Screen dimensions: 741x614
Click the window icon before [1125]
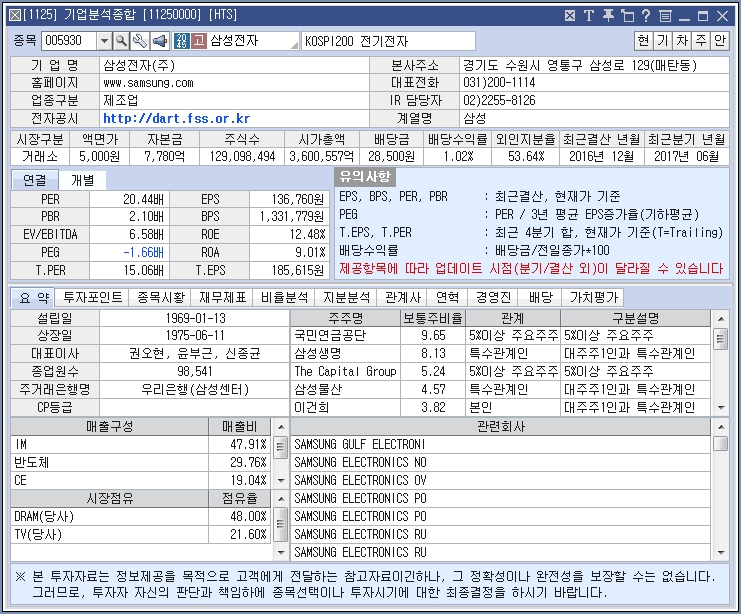point(15,15)
